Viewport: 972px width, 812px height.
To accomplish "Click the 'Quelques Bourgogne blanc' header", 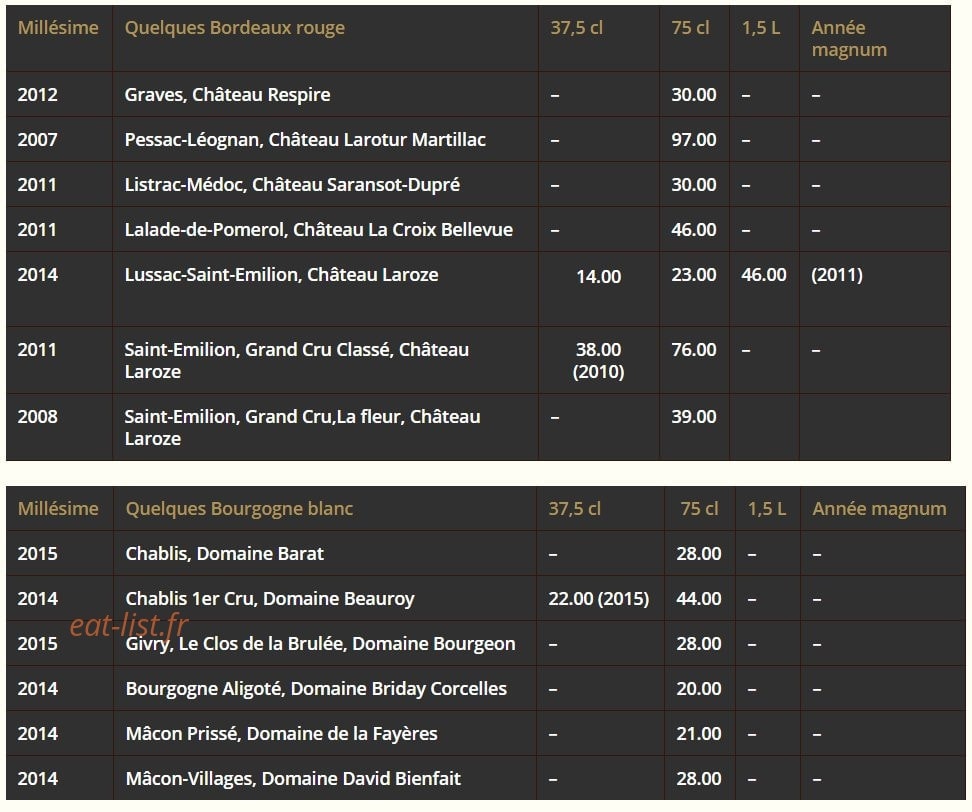I will (239, 509).
